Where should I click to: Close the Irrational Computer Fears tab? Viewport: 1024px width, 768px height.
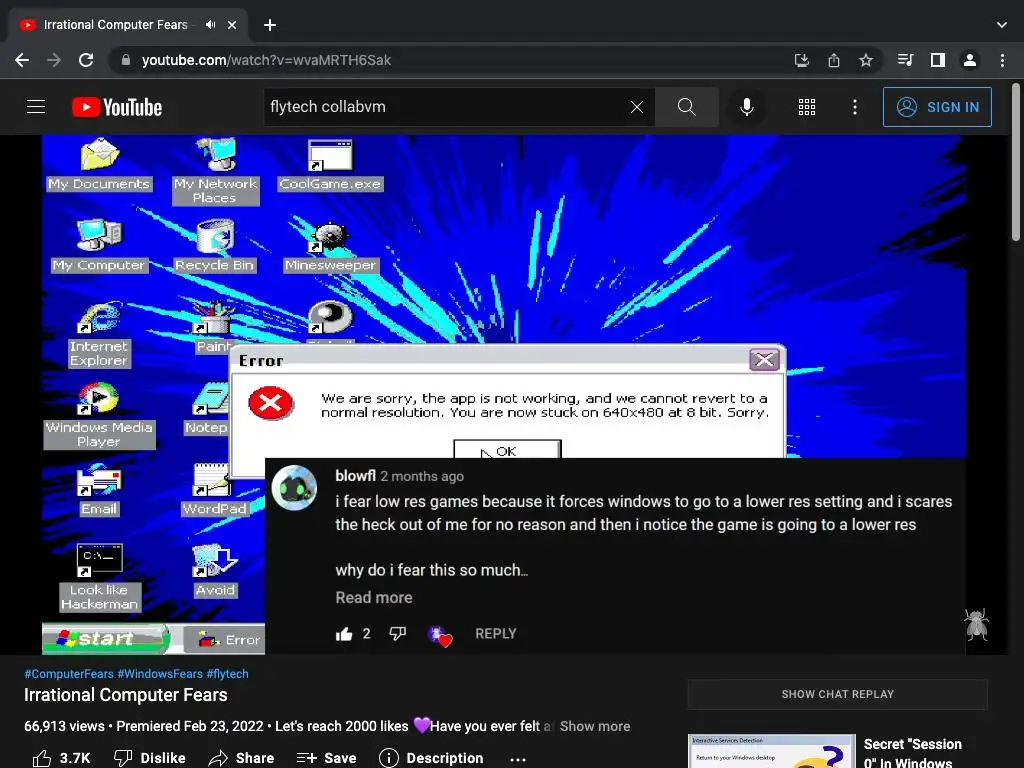click(x=232, y=25)
